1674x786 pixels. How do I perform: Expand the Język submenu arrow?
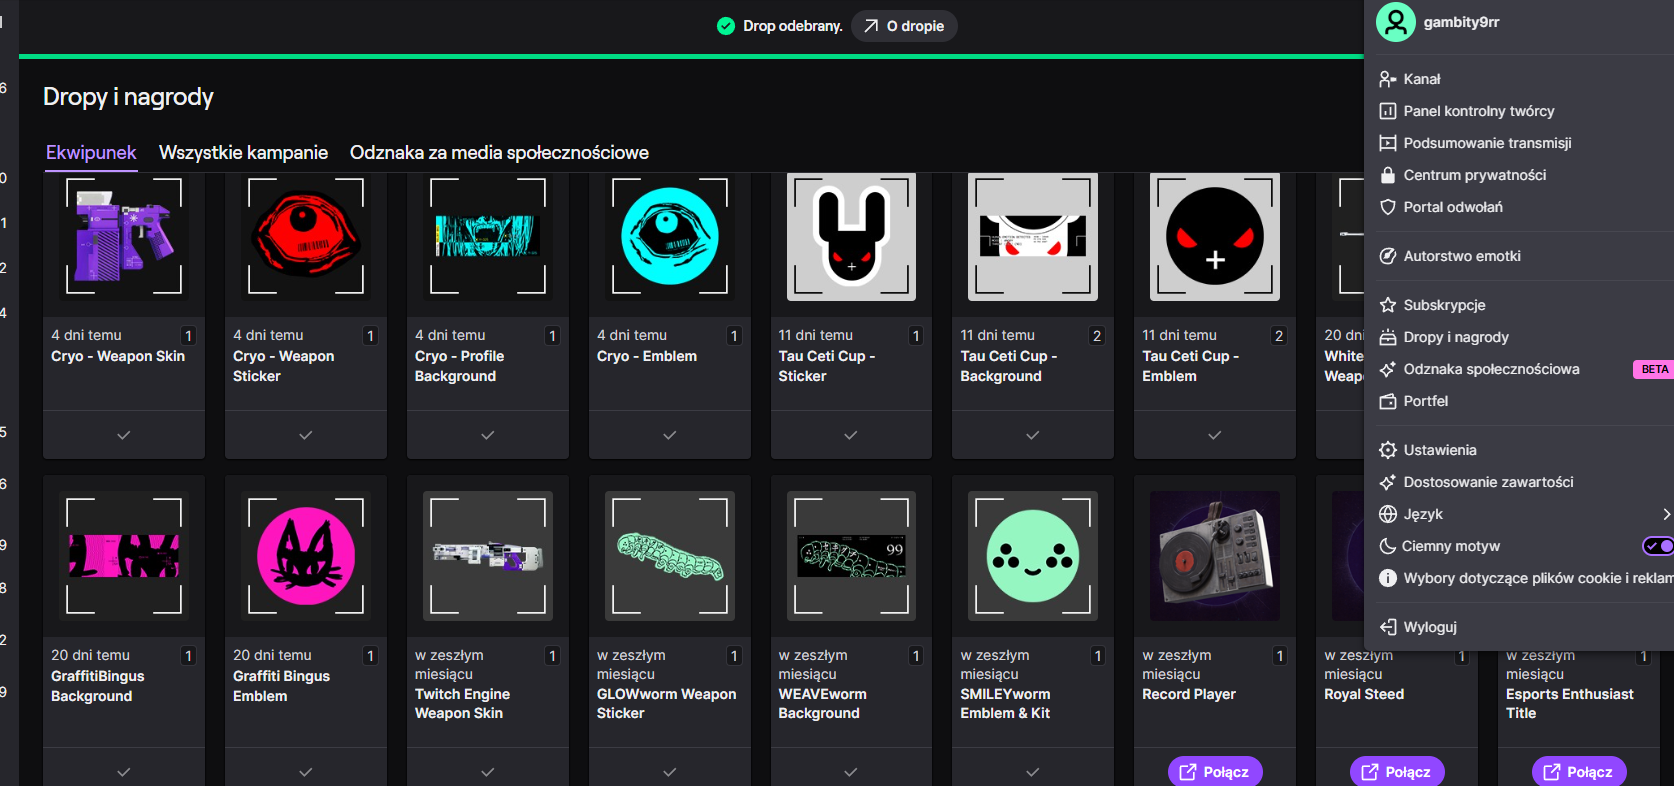pyautogui.click(x=1665, y=514)
